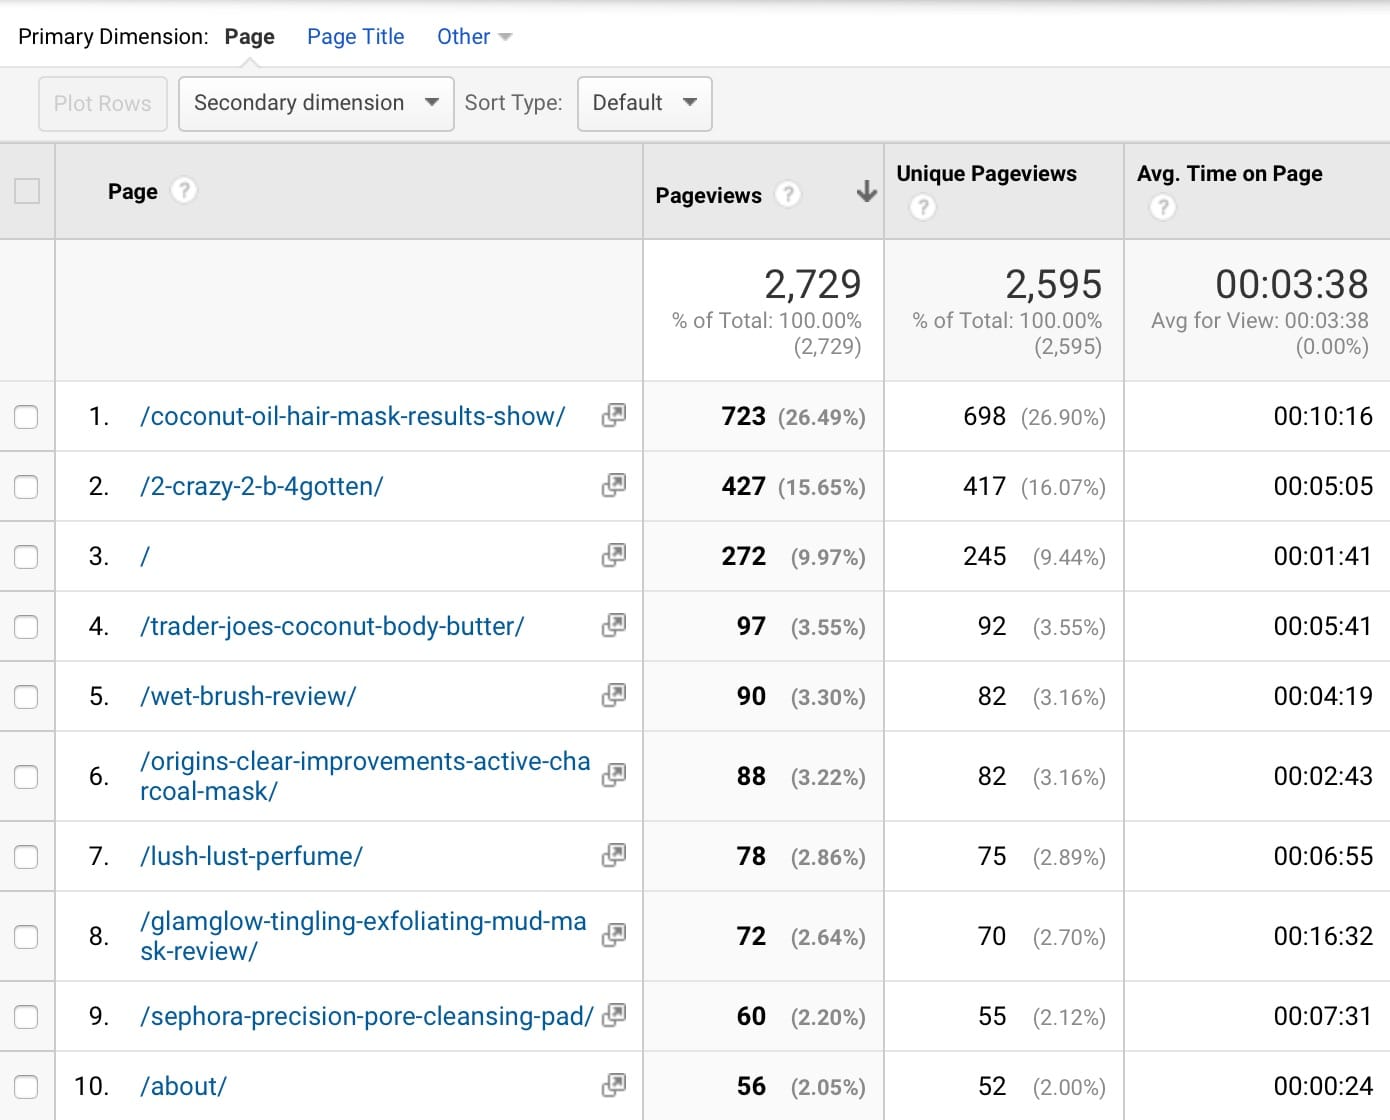Check the box for row 3 homepage

click(x=26, y=557)
